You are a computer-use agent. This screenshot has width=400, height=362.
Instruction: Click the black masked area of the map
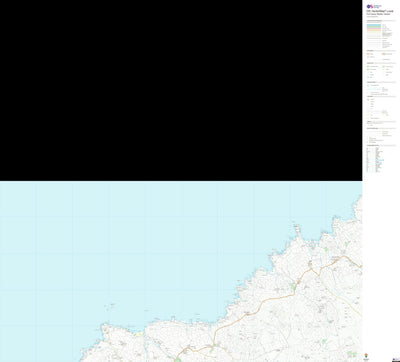181,90
